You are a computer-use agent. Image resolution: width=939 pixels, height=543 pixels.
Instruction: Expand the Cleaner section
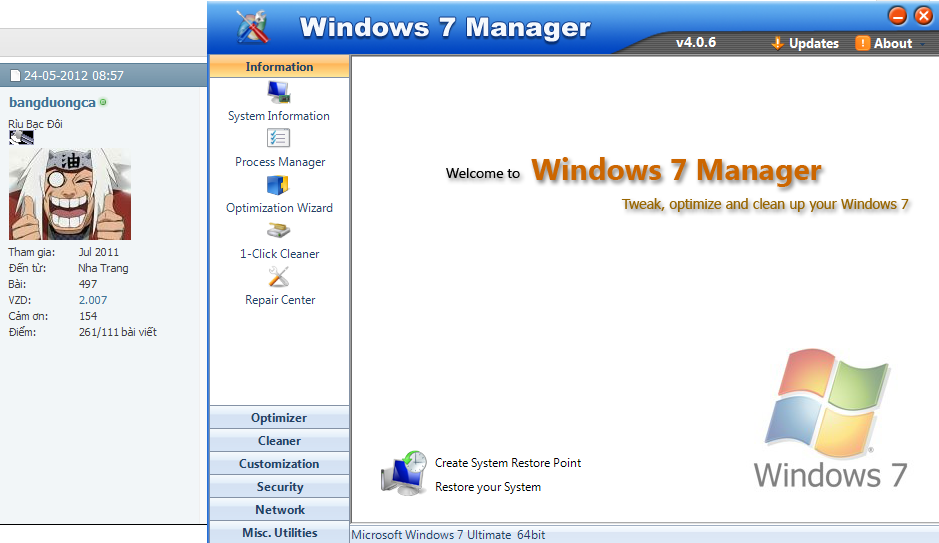point(279,441)
